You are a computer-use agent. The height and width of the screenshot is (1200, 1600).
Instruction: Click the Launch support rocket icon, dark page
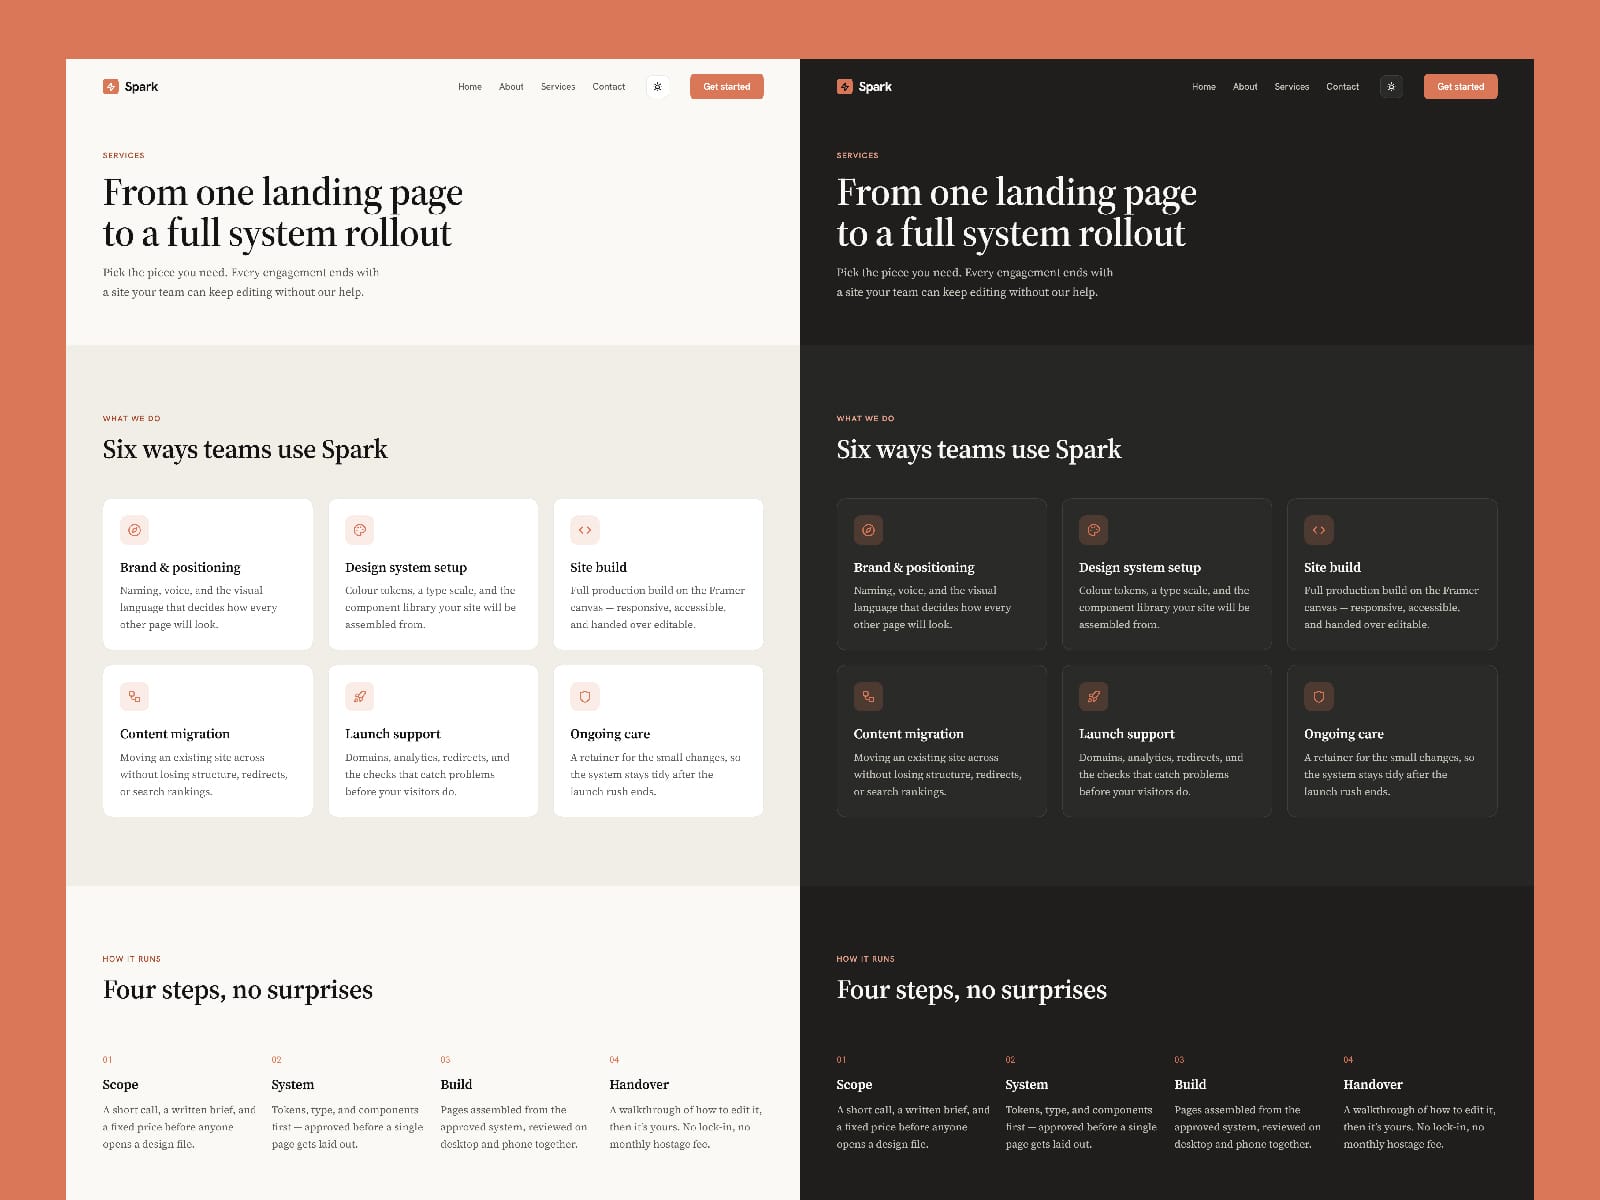(x=1094, y=697)
